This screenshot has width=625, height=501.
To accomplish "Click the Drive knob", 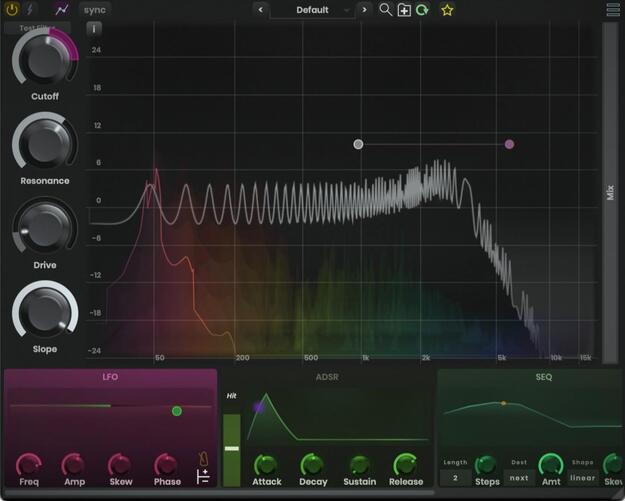I will point(45,228).
